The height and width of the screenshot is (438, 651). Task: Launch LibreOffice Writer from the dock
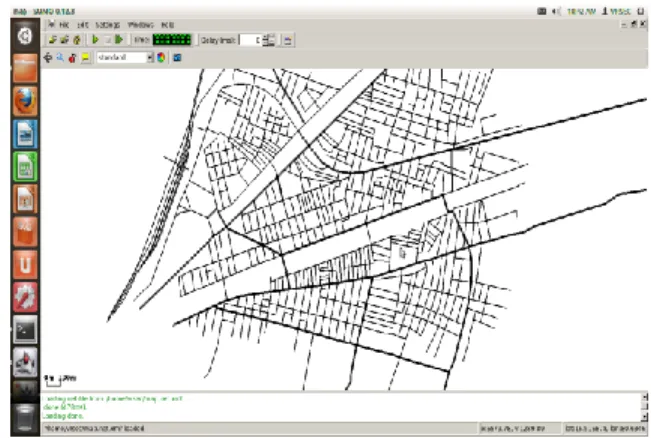click(25, 134)
